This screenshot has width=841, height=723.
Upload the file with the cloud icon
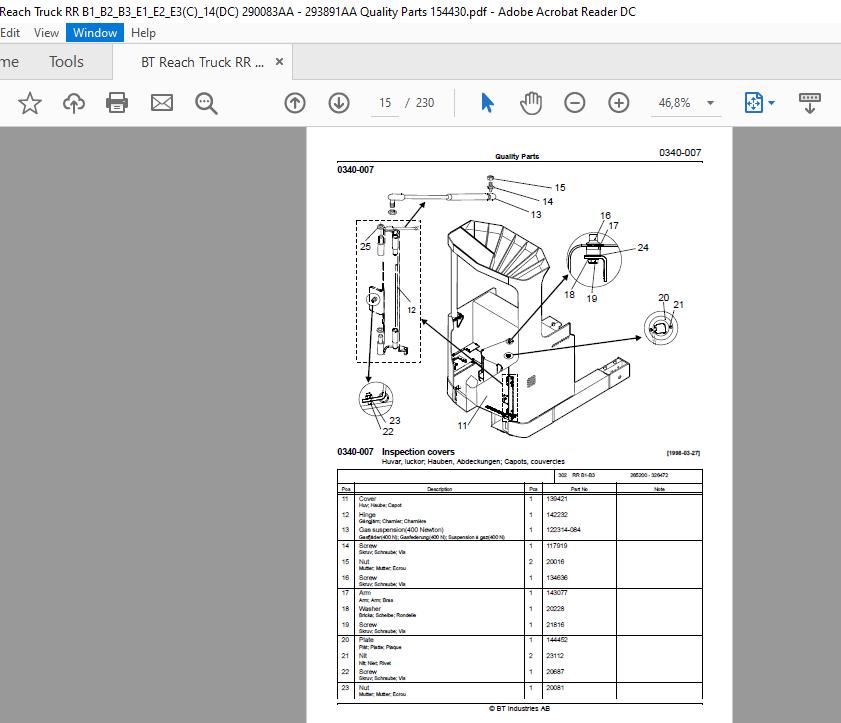tap(73, 103)
